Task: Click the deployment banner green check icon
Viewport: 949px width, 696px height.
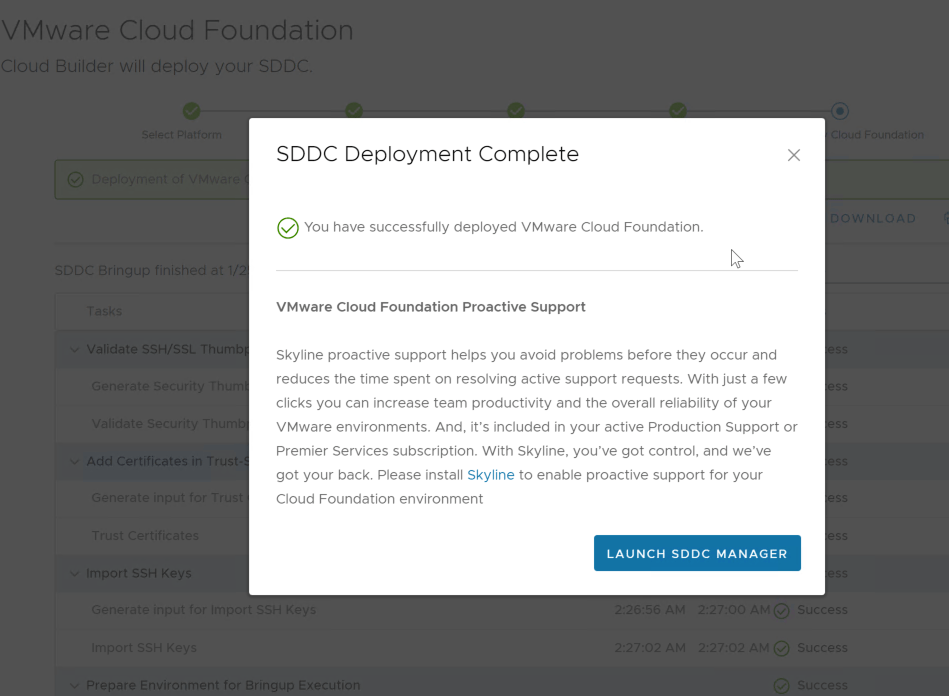Action: point(75,180)
